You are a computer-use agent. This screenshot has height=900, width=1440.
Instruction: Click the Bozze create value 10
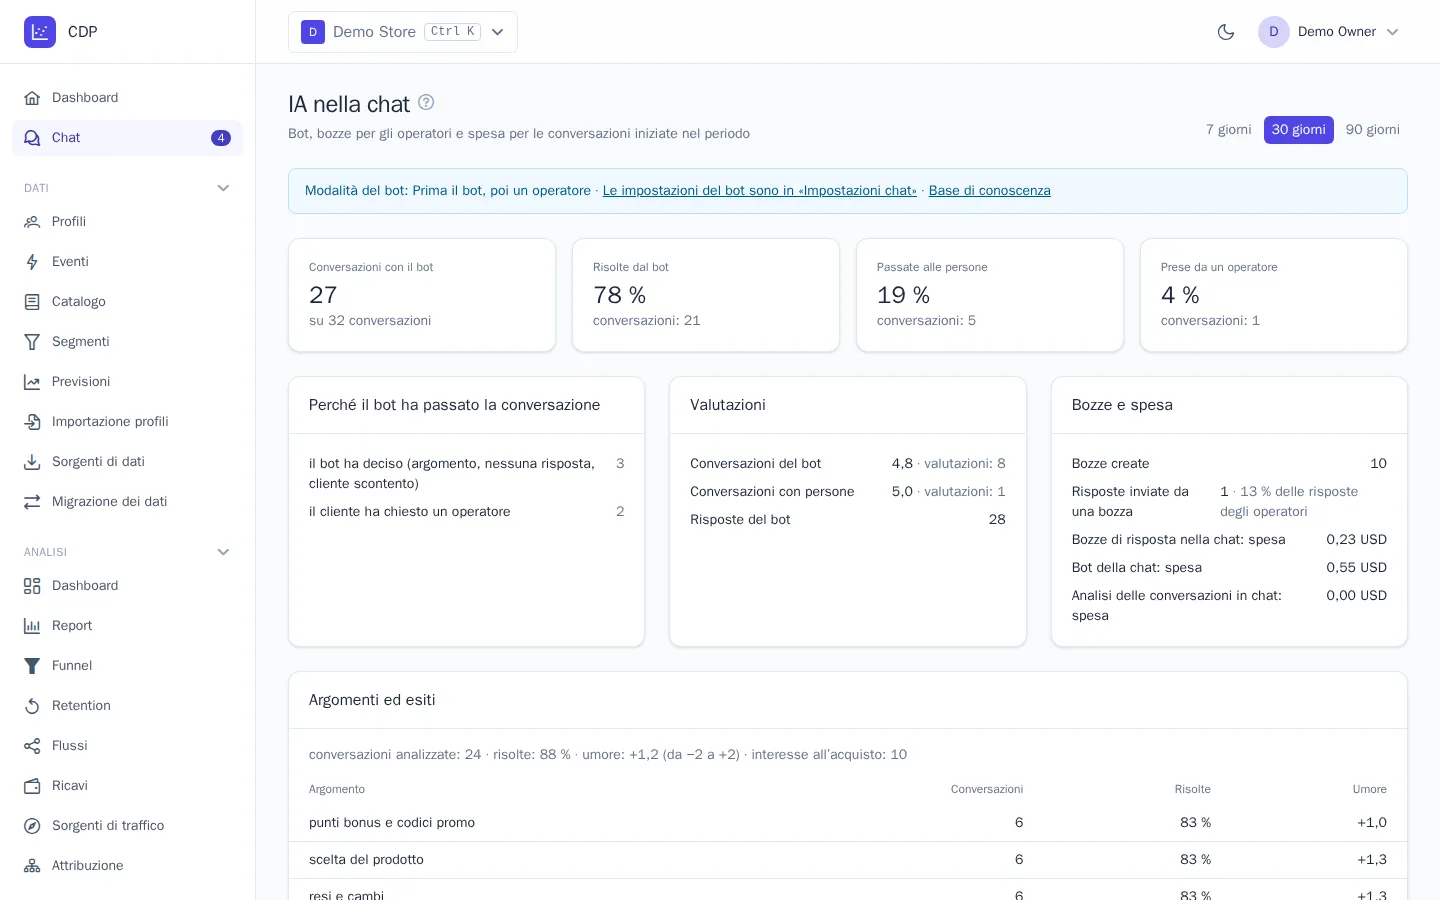coord(1378,464)
